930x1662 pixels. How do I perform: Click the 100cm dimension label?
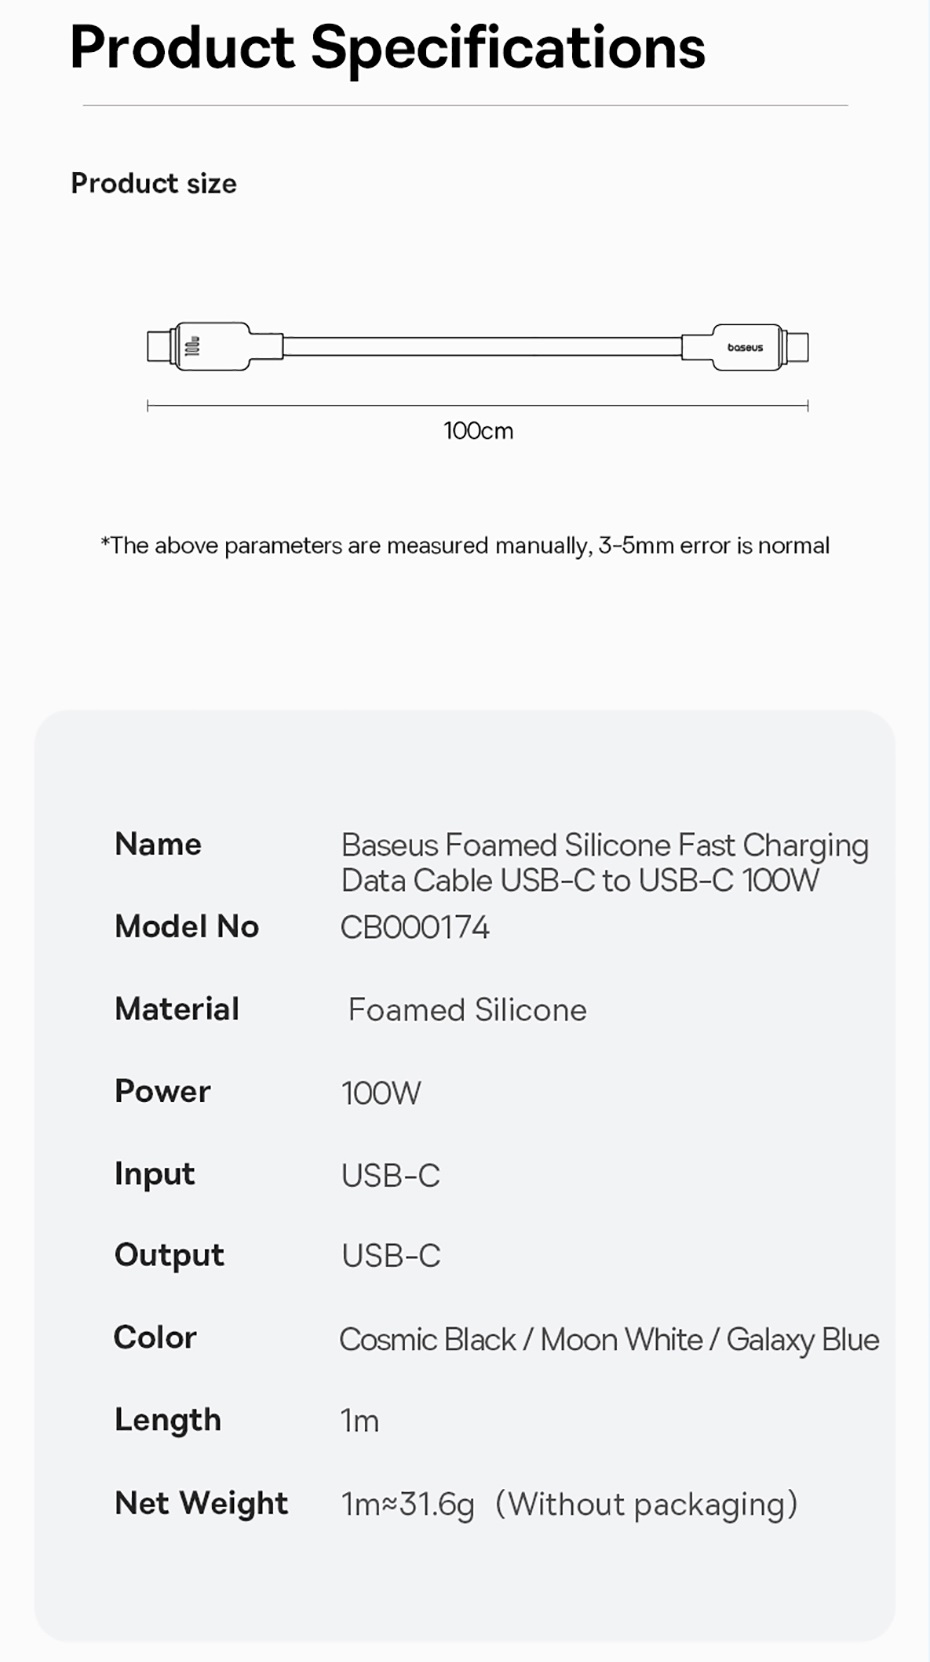tap(478, 431)
